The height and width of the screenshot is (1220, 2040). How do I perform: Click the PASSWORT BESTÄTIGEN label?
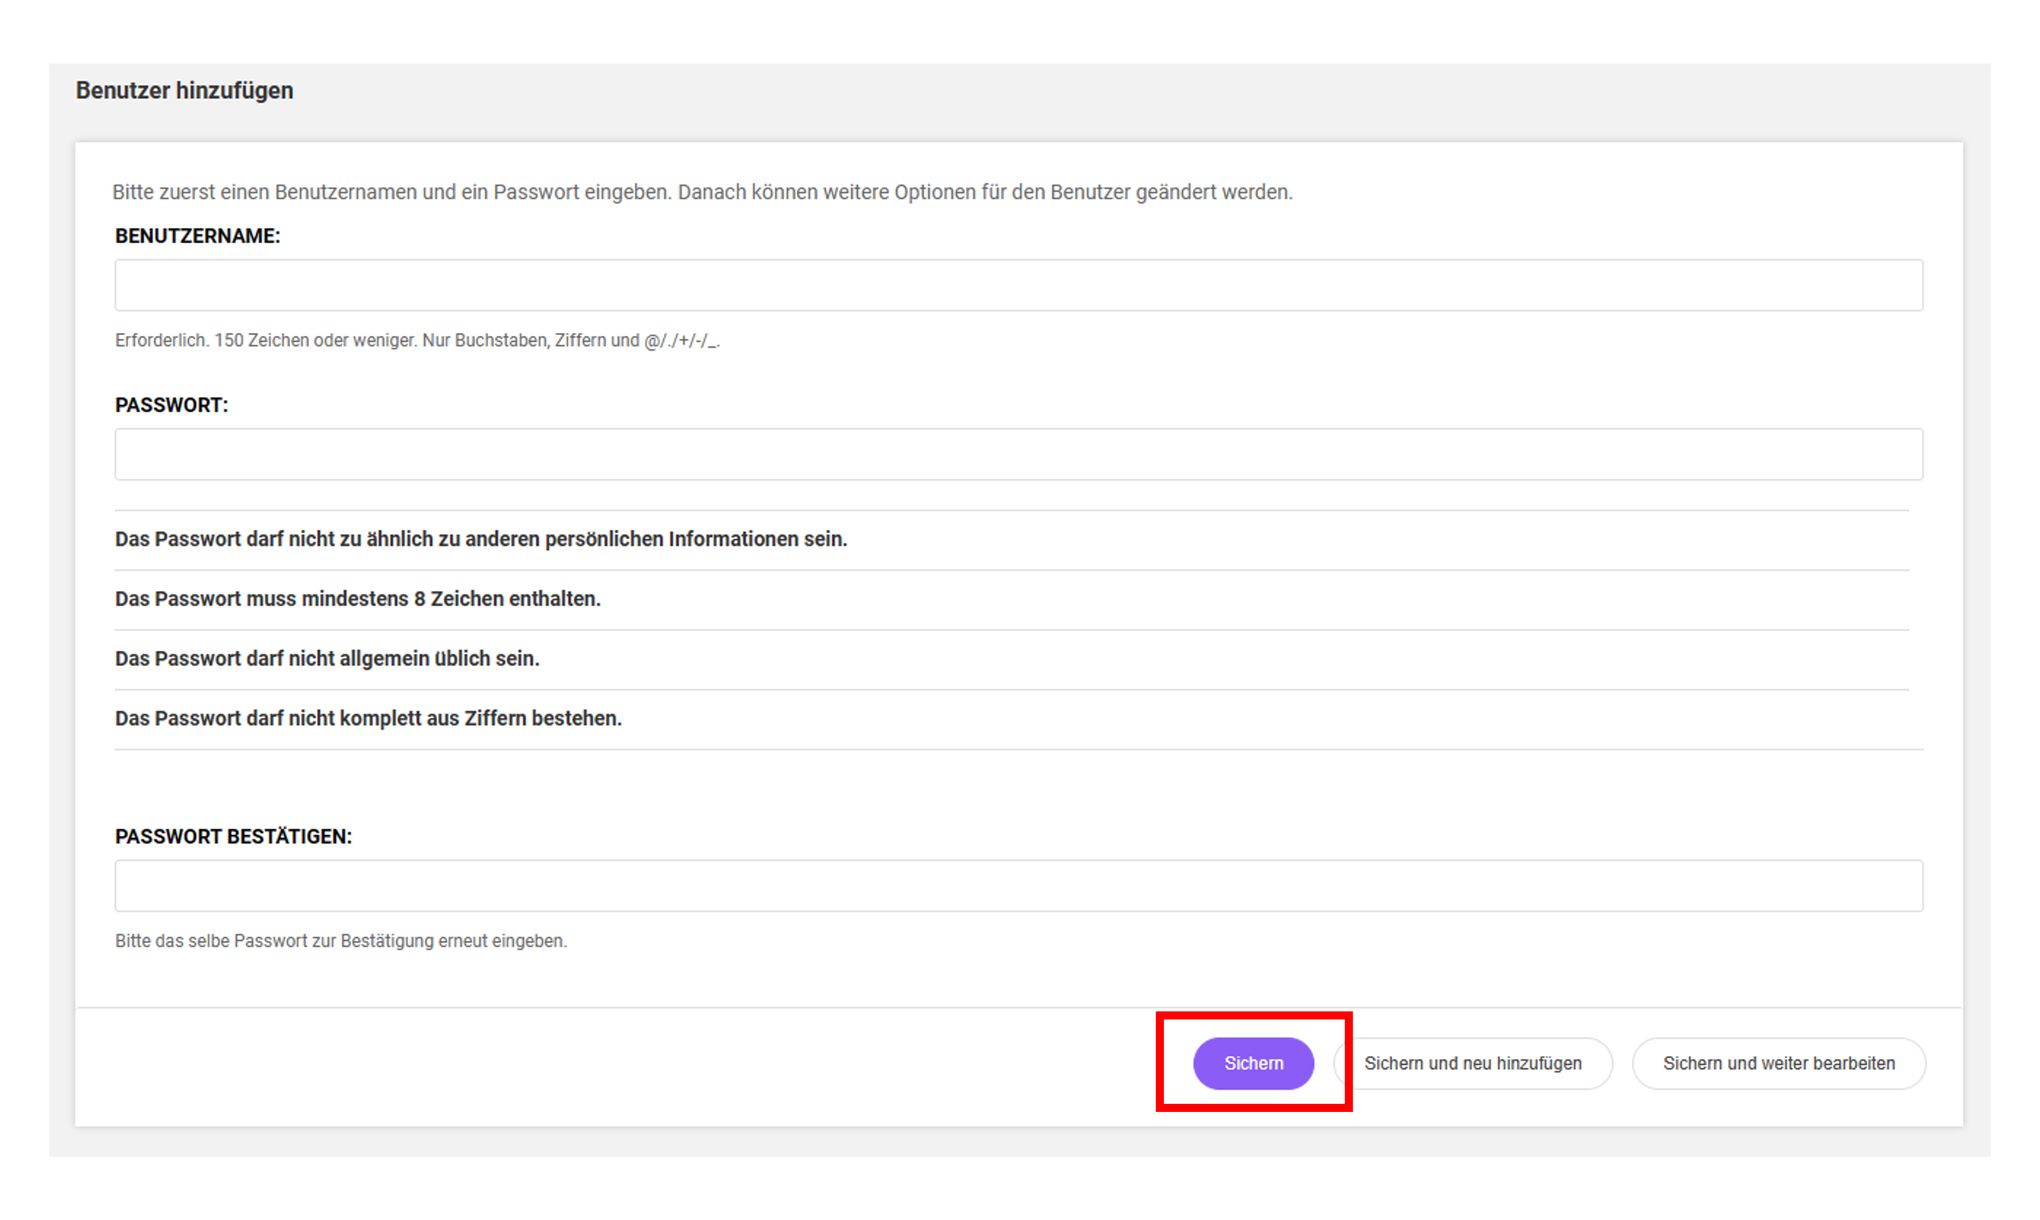[x=233, y=836]
